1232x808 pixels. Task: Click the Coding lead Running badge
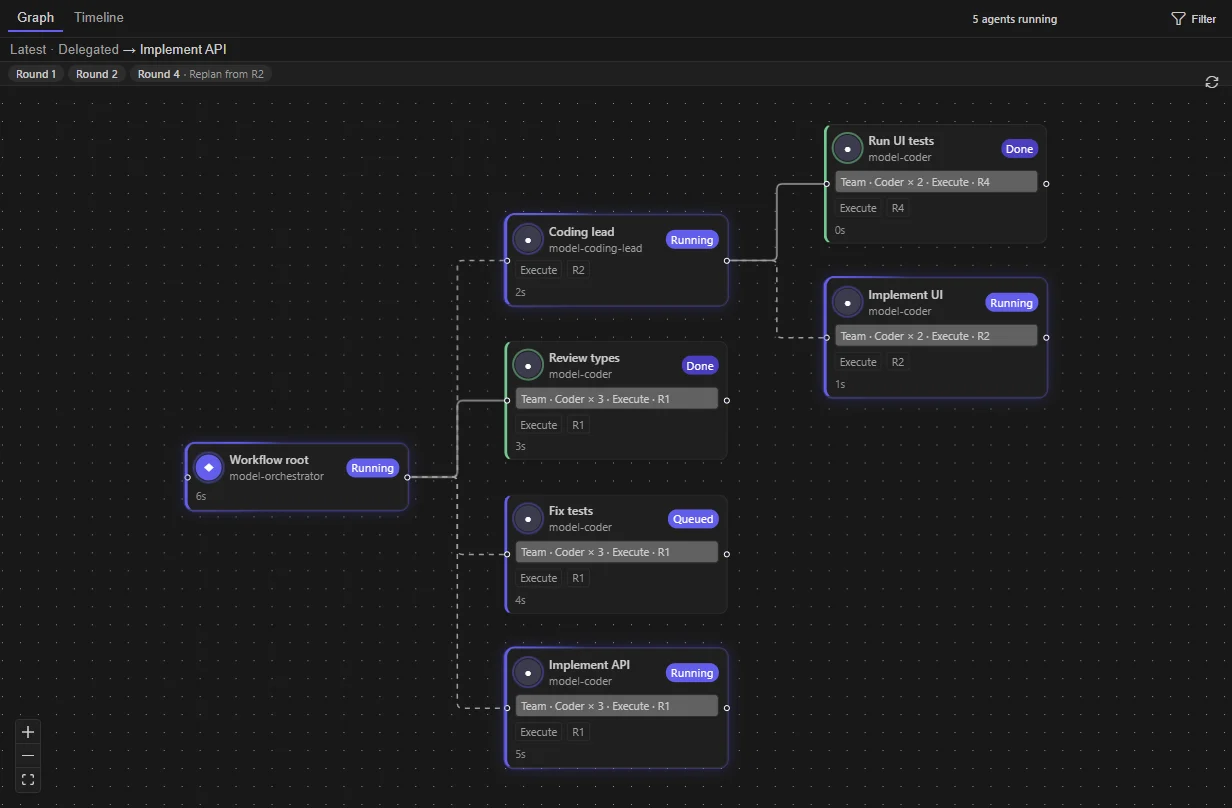692,240
